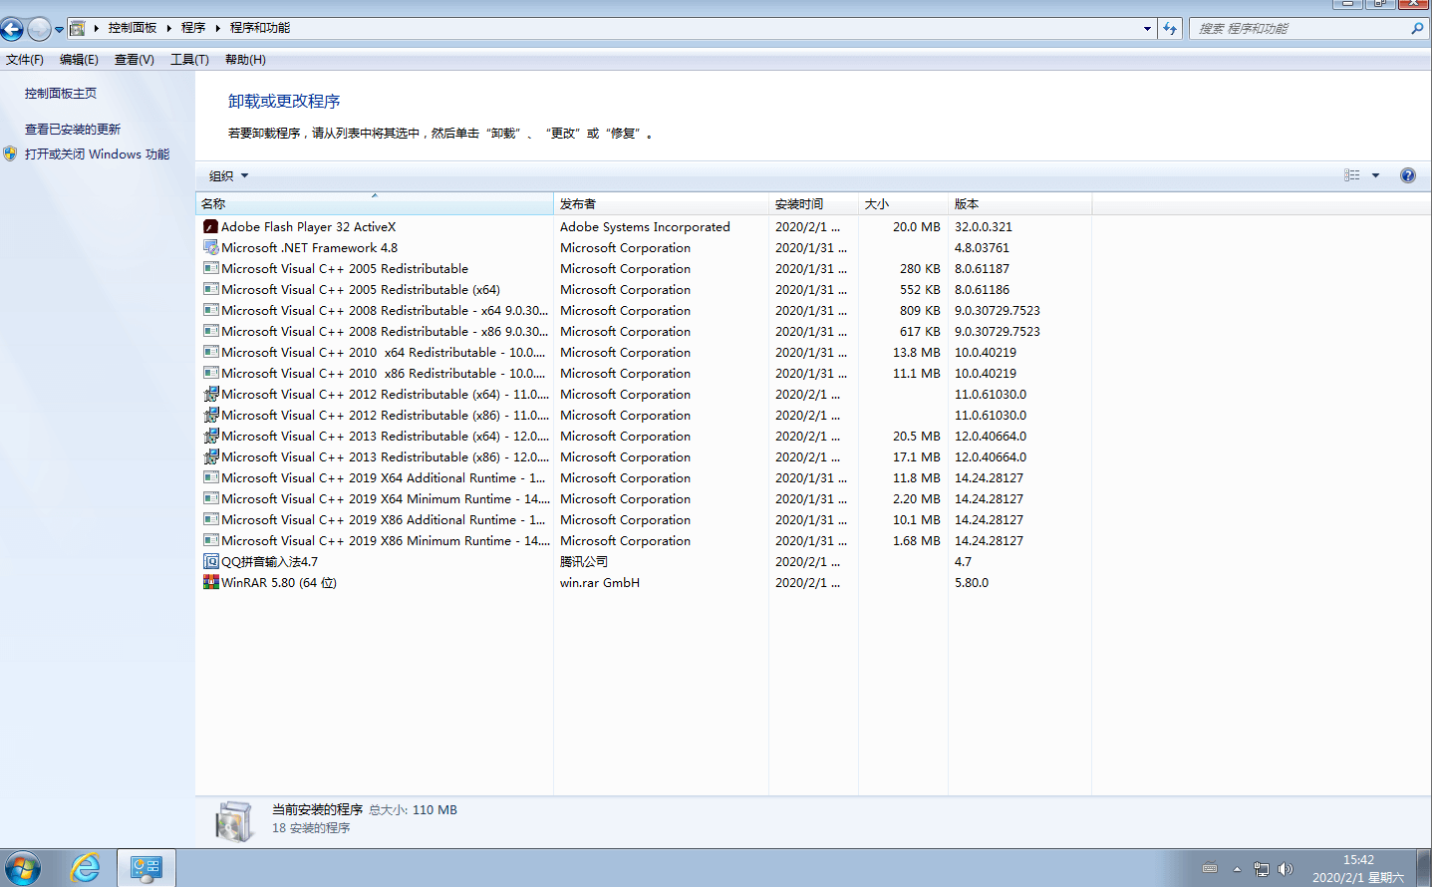Open the 工具(T) menu

click(x=189, y=60)
